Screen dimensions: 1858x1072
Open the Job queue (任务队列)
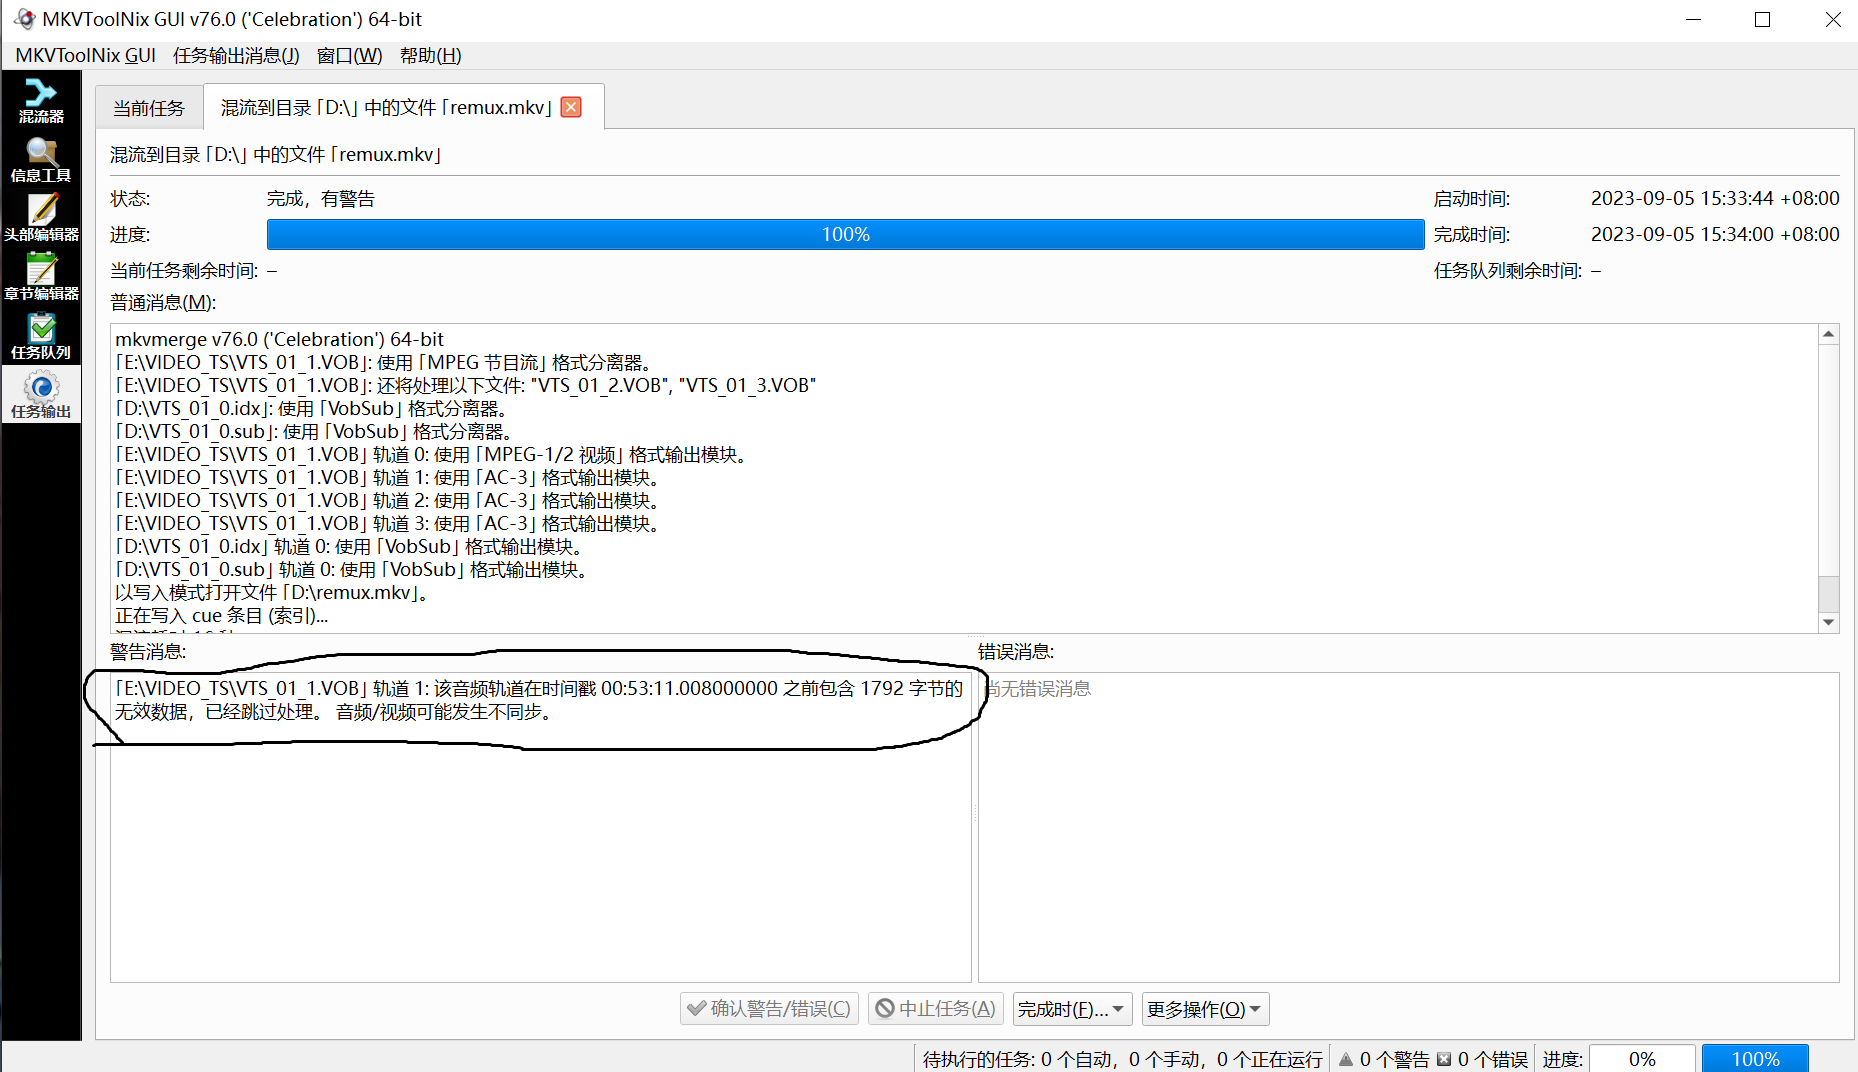(41, 337)
